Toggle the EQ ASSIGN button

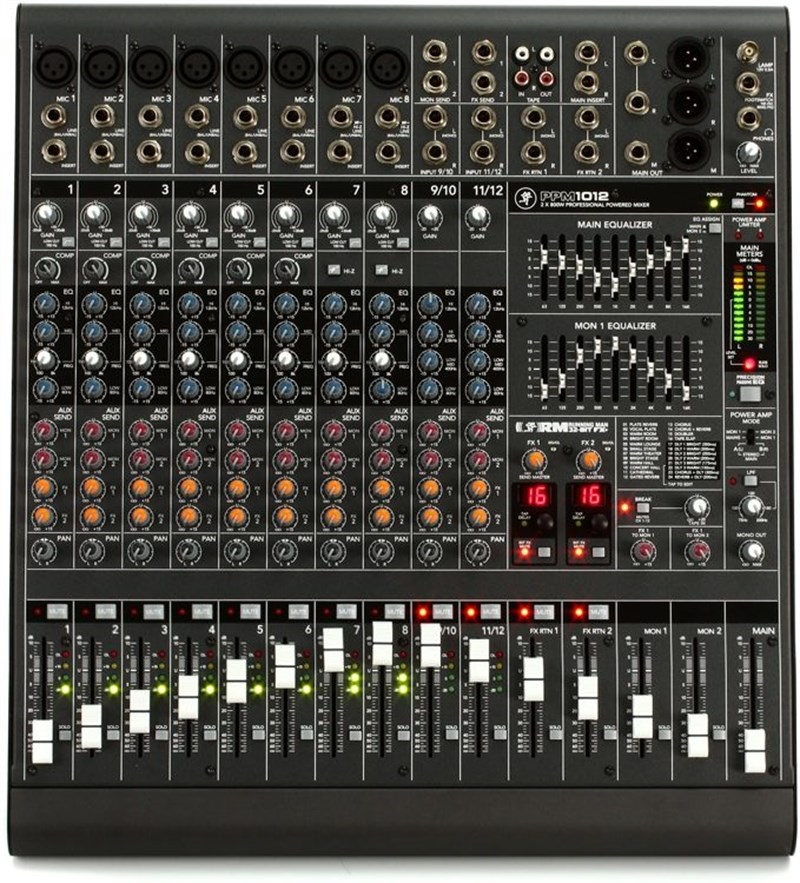coord(714,228)
